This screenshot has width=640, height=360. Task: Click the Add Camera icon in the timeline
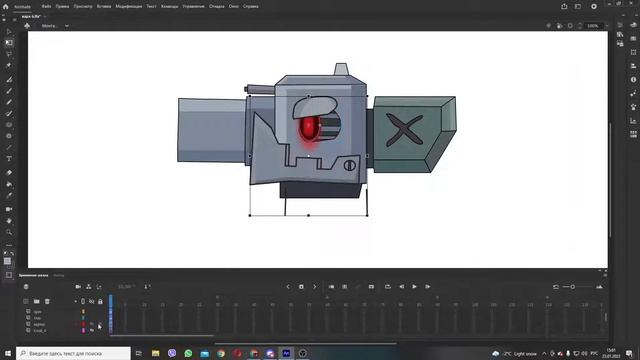coord(78,287)
